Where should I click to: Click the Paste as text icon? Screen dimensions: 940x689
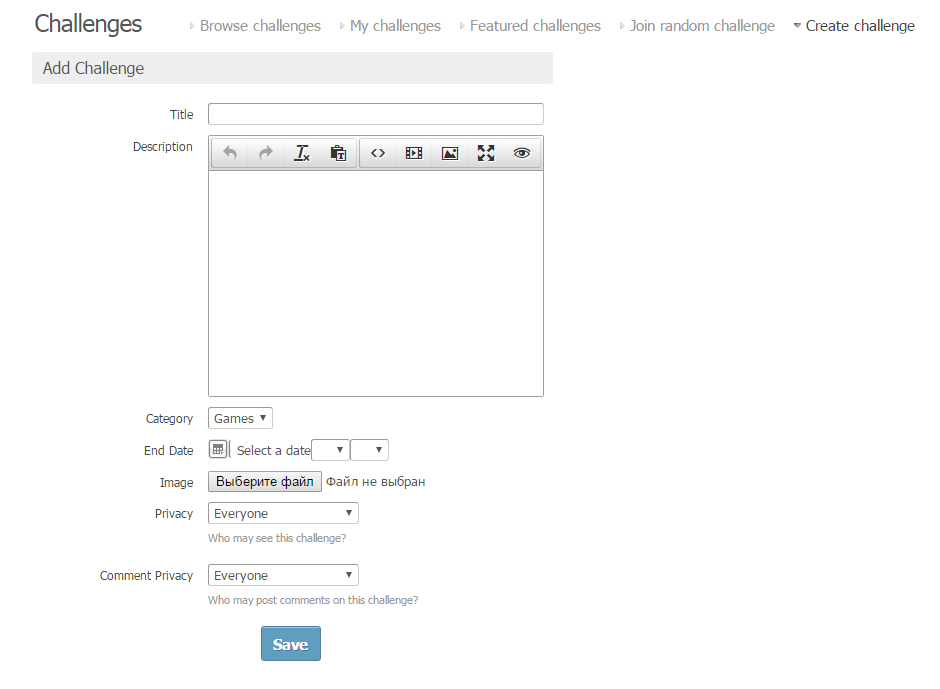(338, 154)
